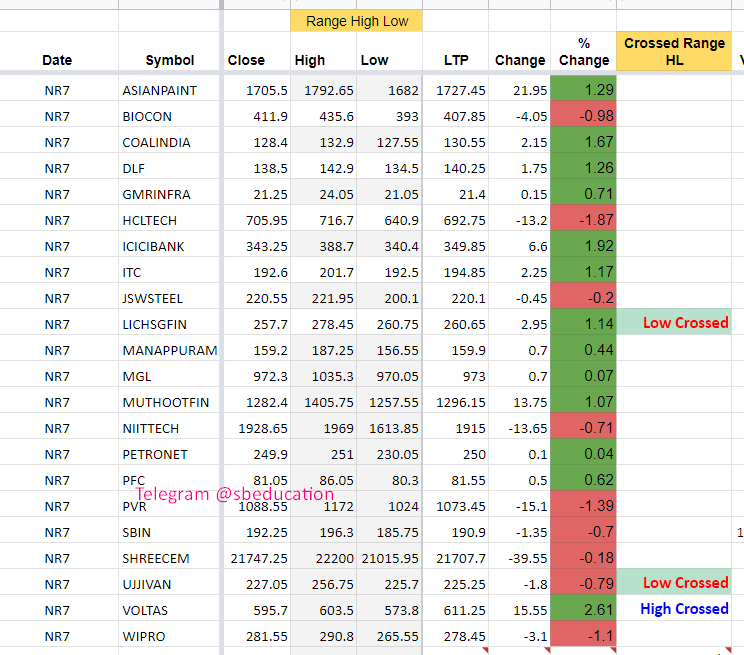Select the 611.25 LTP cell
The image size is (744, 655).
(456, 610)
